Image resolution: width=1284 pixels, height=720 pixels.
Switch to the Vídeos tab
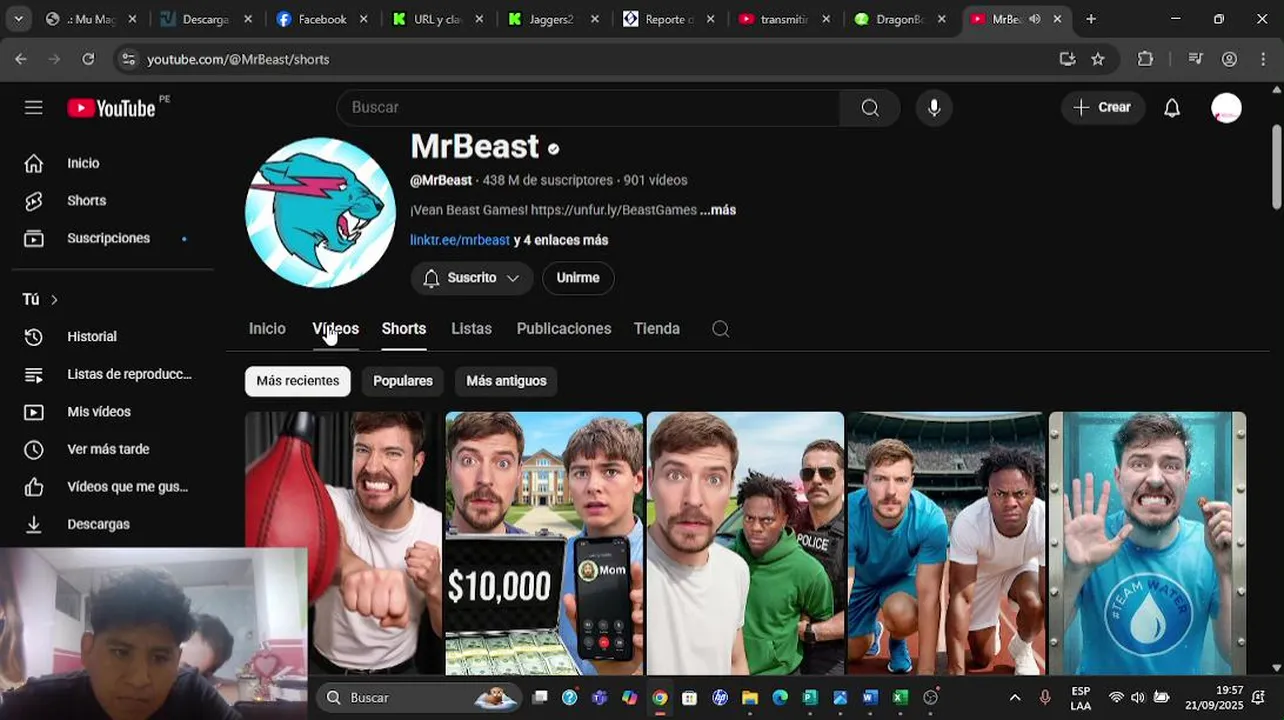click(335, 329)
